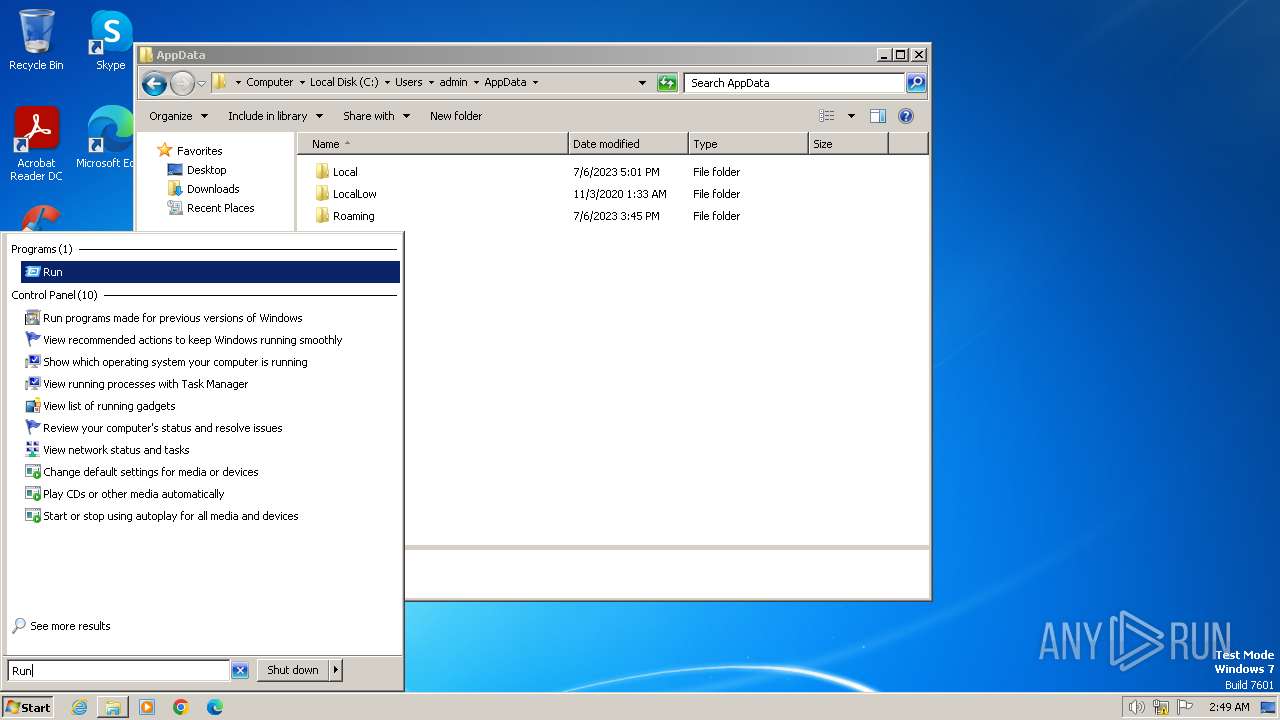The height and width of the screenshot is (720, 1280).
Task: Open Explorer Help question mark icon
Action: 906,116
